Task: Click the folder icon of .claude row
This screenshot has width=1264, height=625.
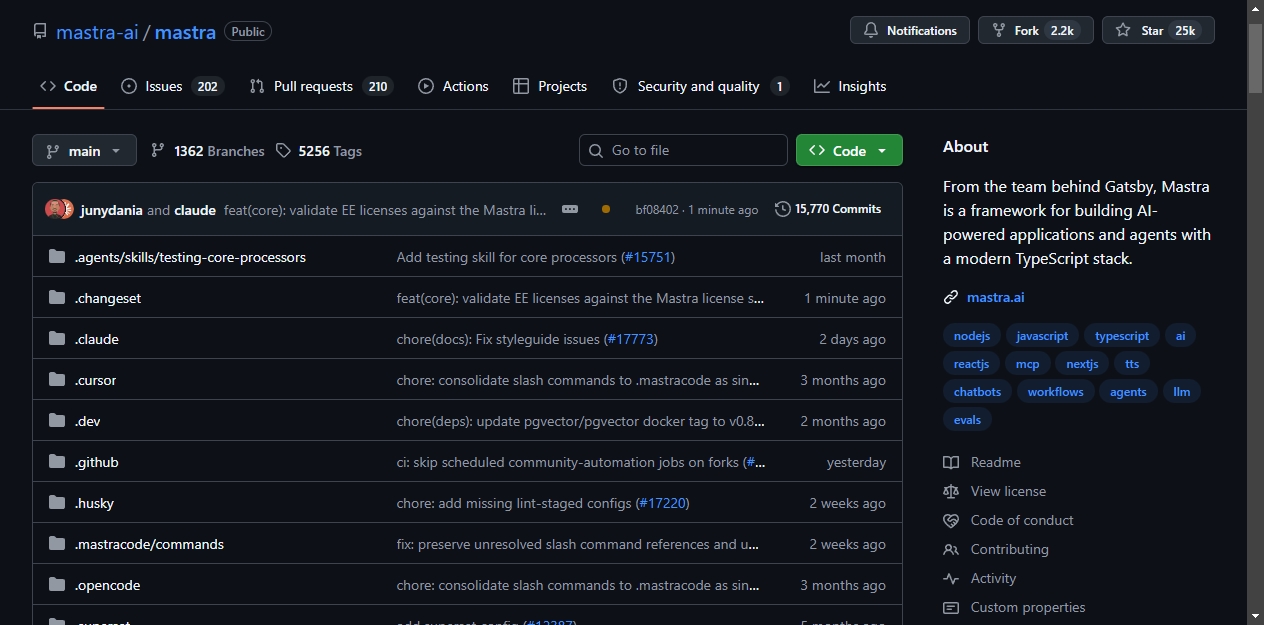Action: [x=57, y=339]
